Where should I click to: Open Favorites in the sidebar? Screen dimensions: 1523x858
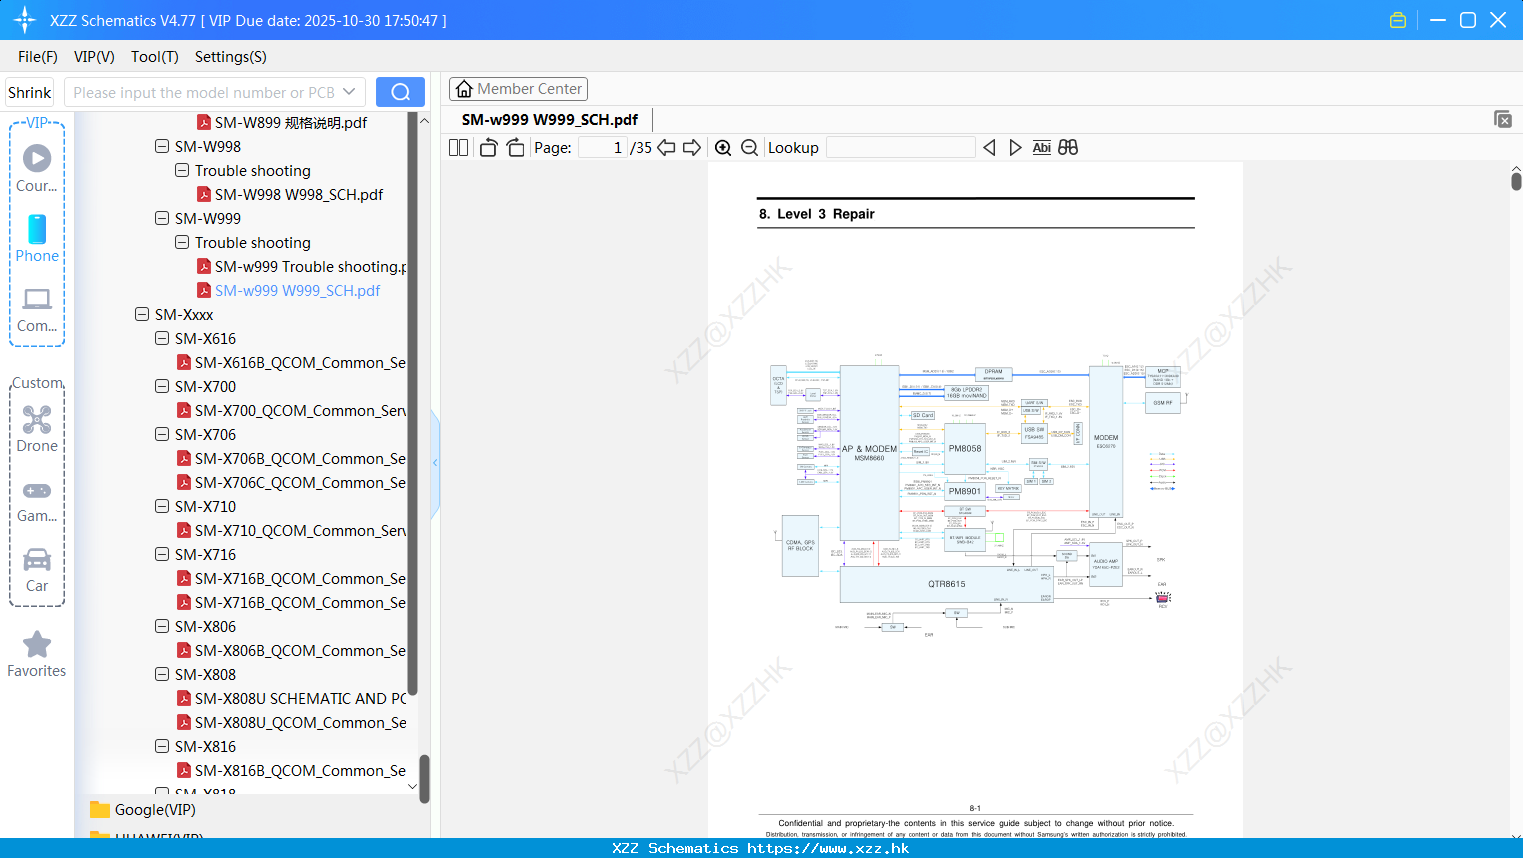pyautogui.click(x=37, y=654)
